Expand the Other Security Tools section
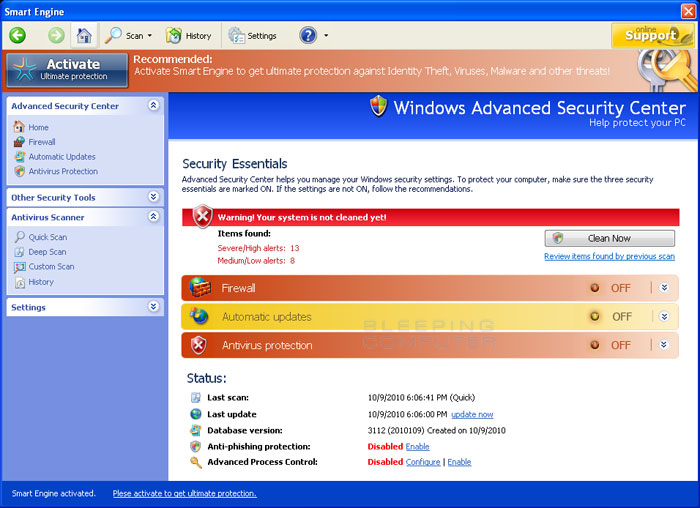This screenshot has height=508, width=700. tap(153, 197)
